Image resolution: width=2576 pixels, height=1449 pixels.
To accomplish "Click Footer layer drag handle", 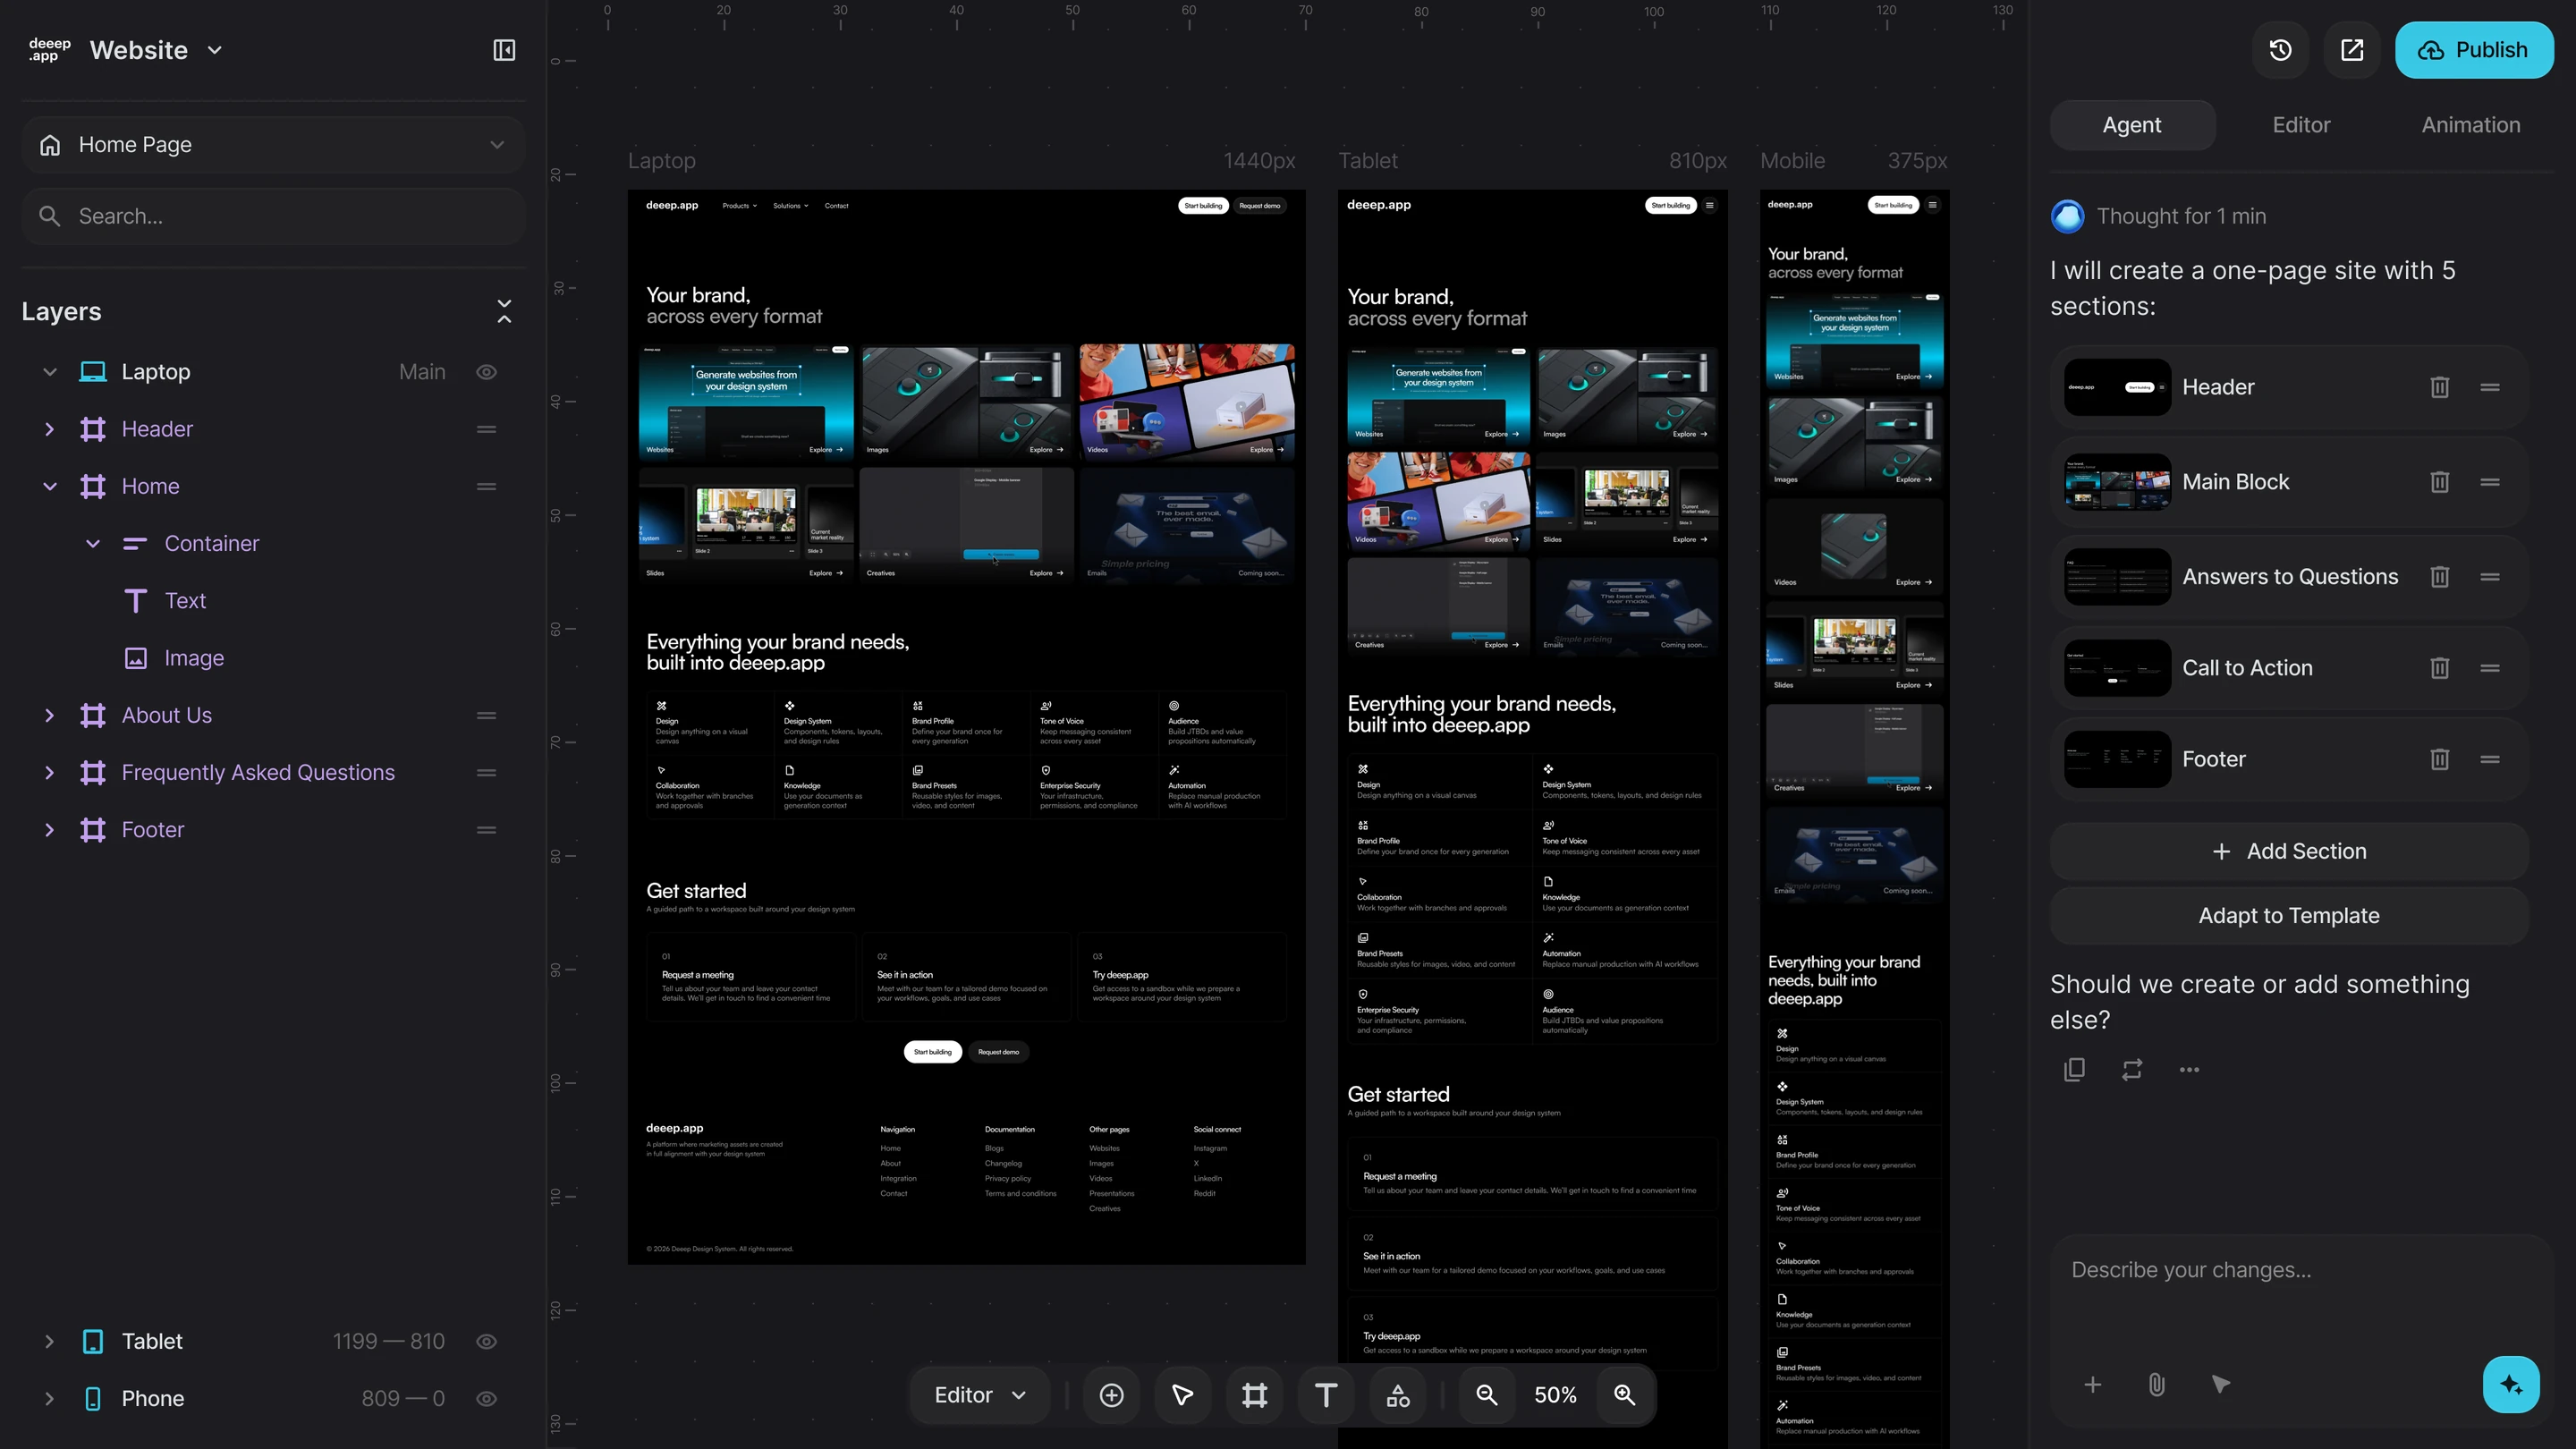I will 486,830.
